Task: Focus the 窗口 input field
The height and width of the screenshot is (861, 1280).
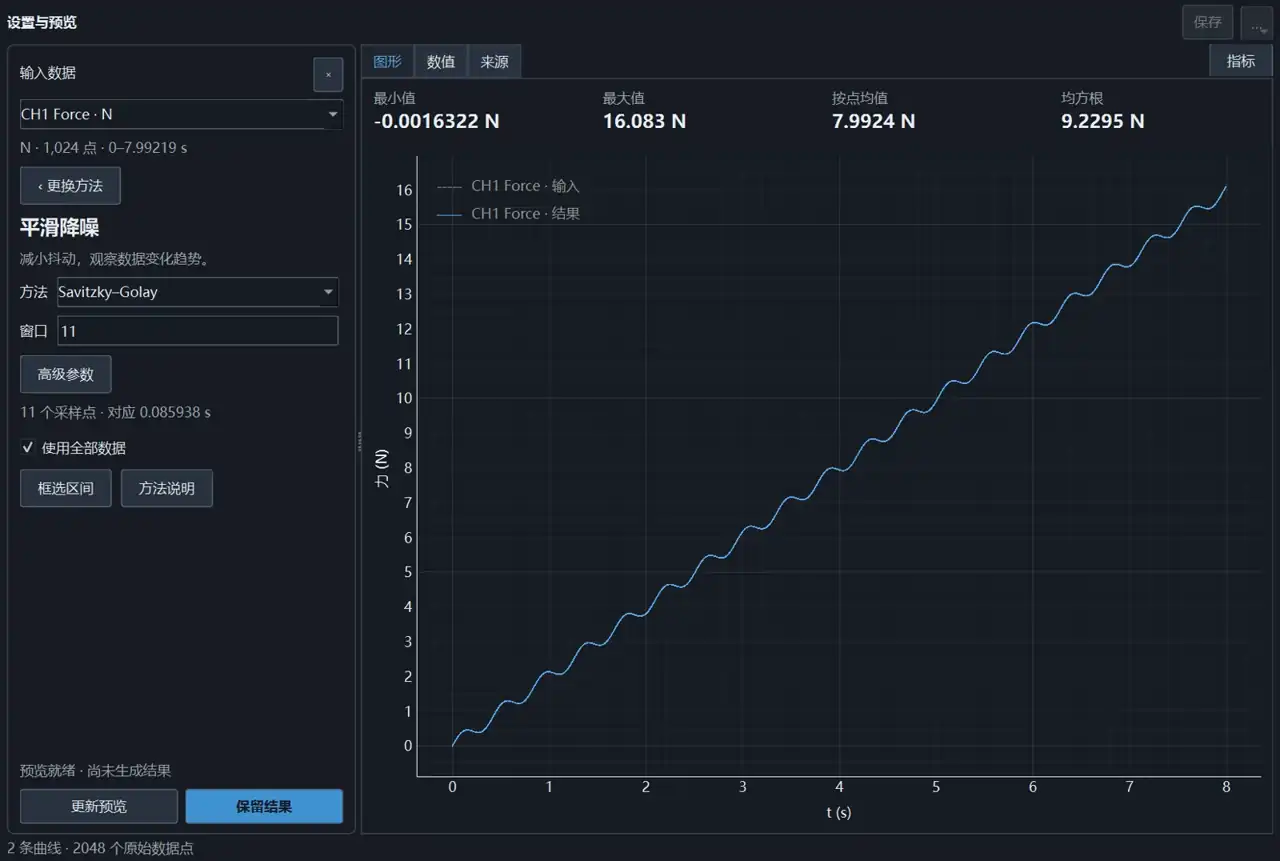Action: 198,331
